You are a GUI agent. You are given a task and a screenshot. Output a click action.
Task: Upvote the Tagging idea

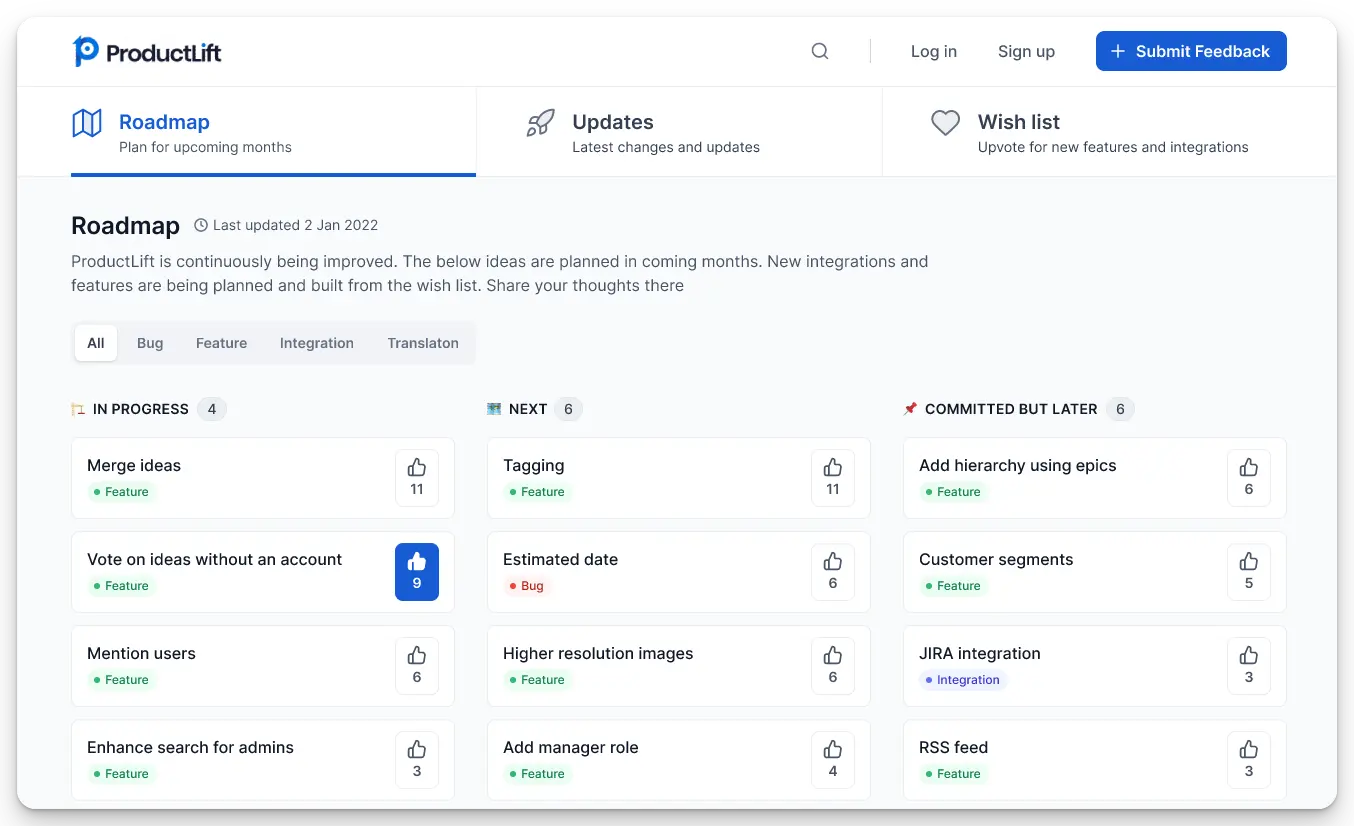point(832,477)
